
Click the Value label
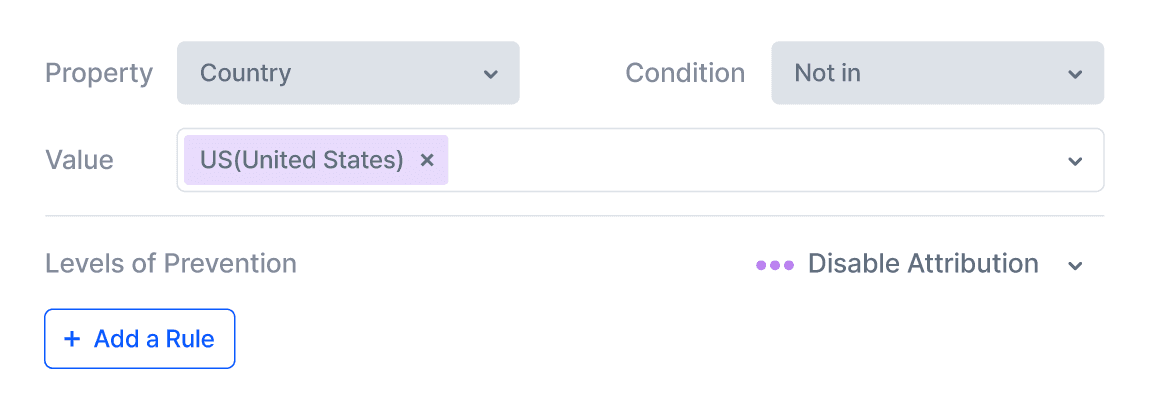pyautogui.click(x=79, y=160)
